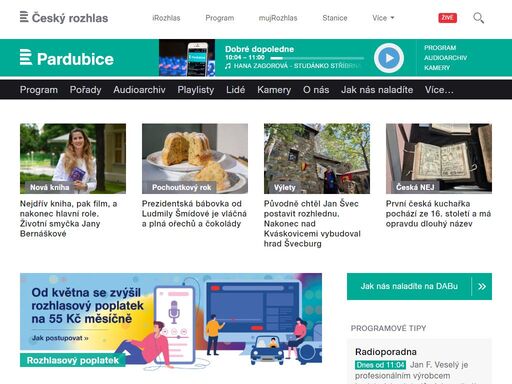Open the search magnifier icon

(x=478, y=18)
